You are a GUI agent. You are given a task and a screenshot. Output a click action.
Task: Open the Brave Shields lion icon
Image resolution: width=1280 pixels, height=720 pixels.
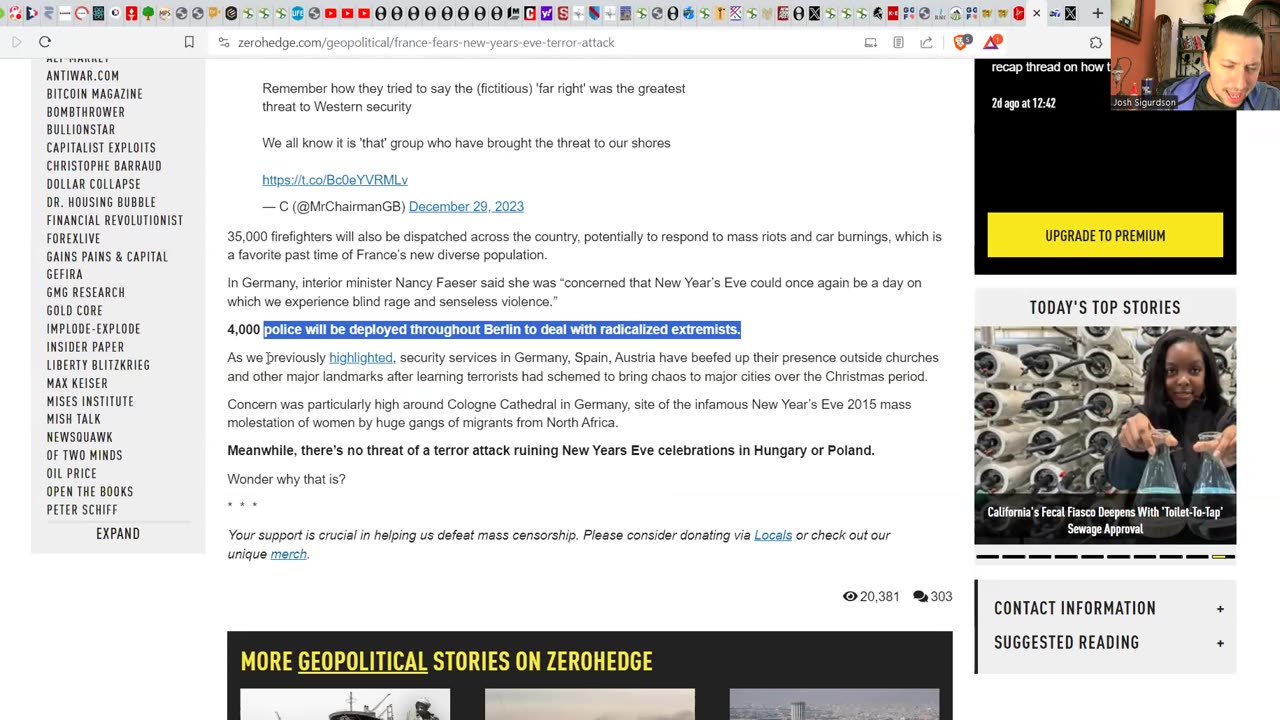click(962, 42)
